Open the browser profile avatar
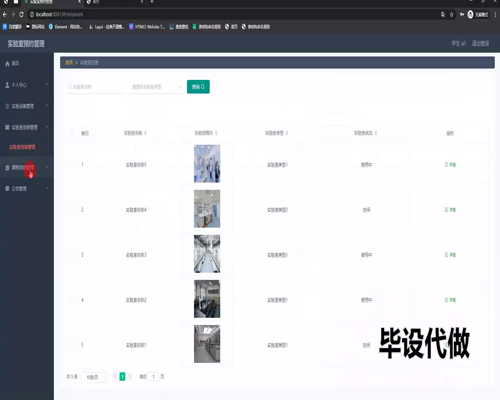 click(x=470, y=14)
